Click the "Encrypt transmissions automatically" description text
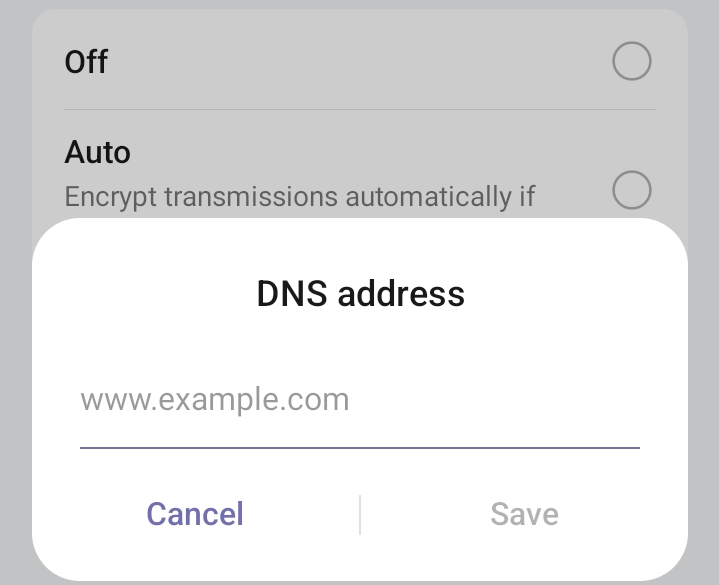Image resolution: width=719 pixels, height=585 pixels. coord(300,196)
